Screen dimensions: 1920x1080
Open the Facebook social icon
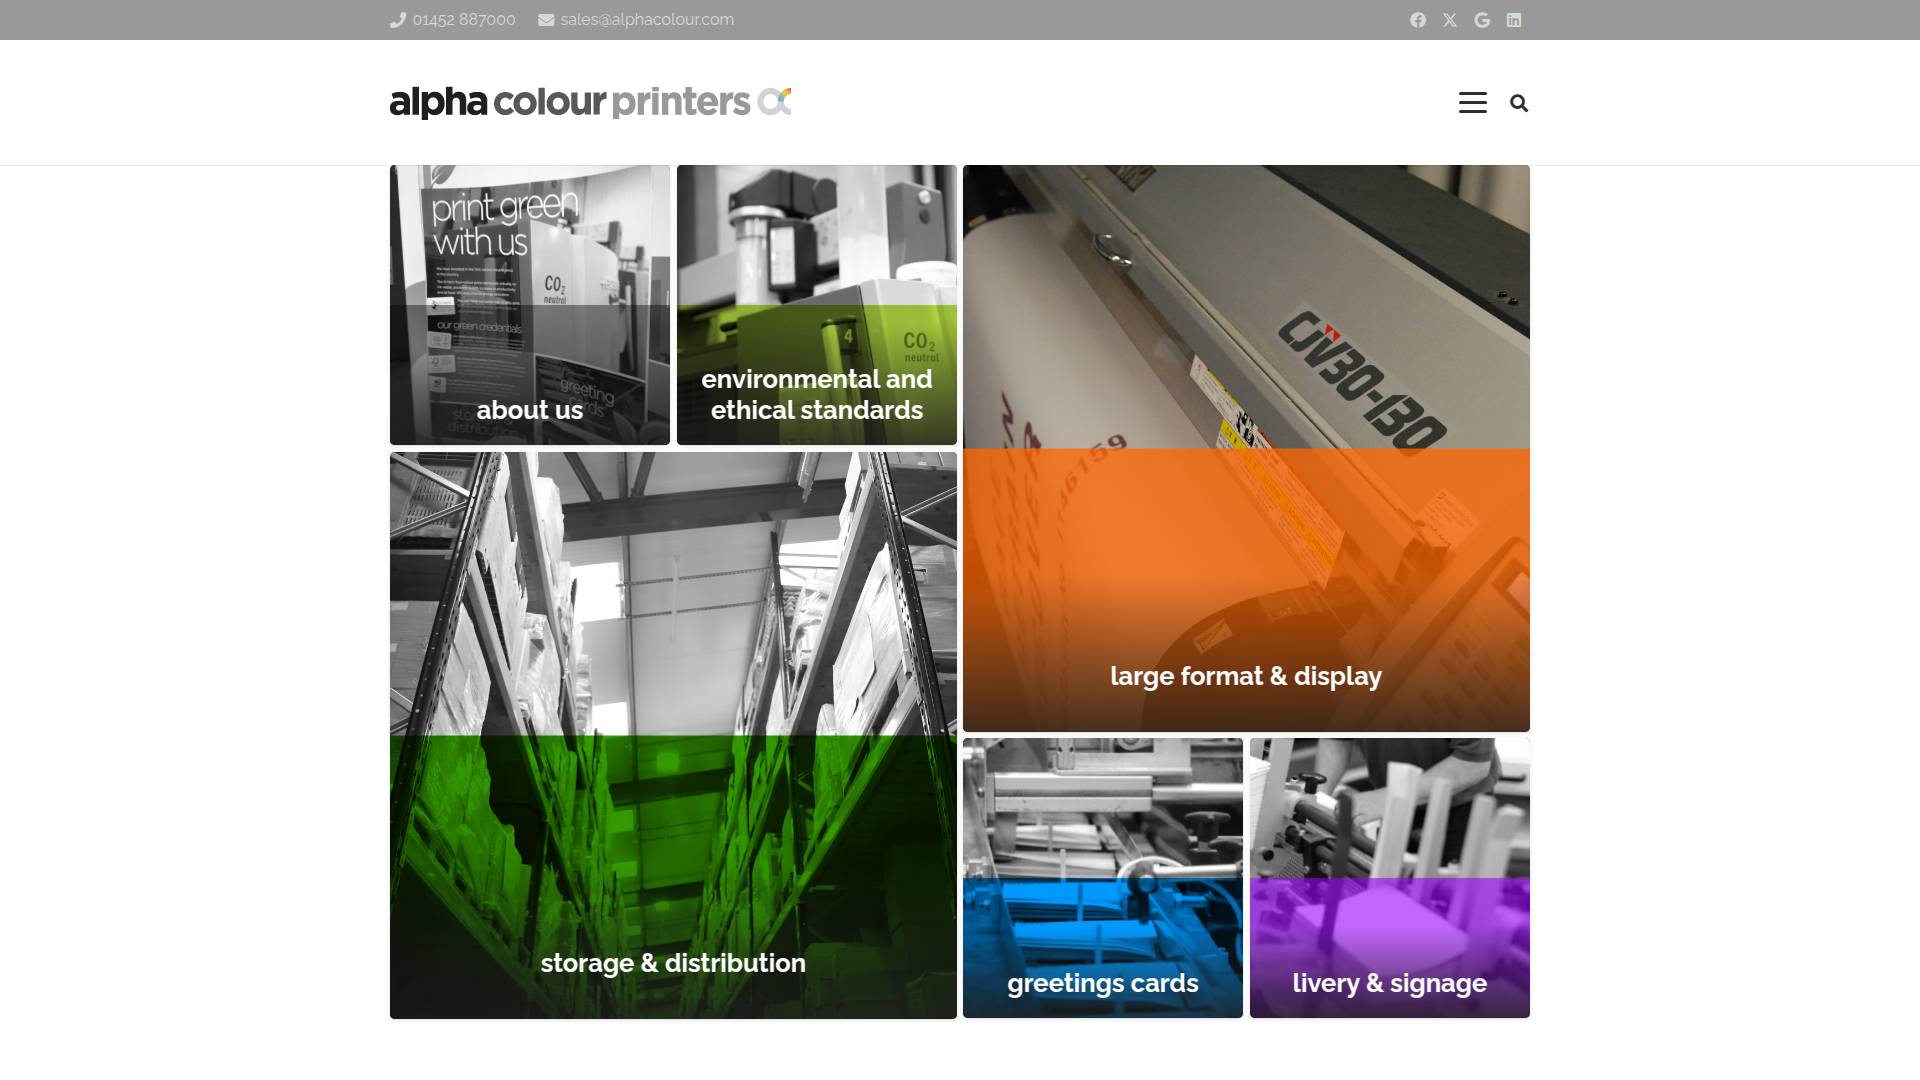point(1418,20)
